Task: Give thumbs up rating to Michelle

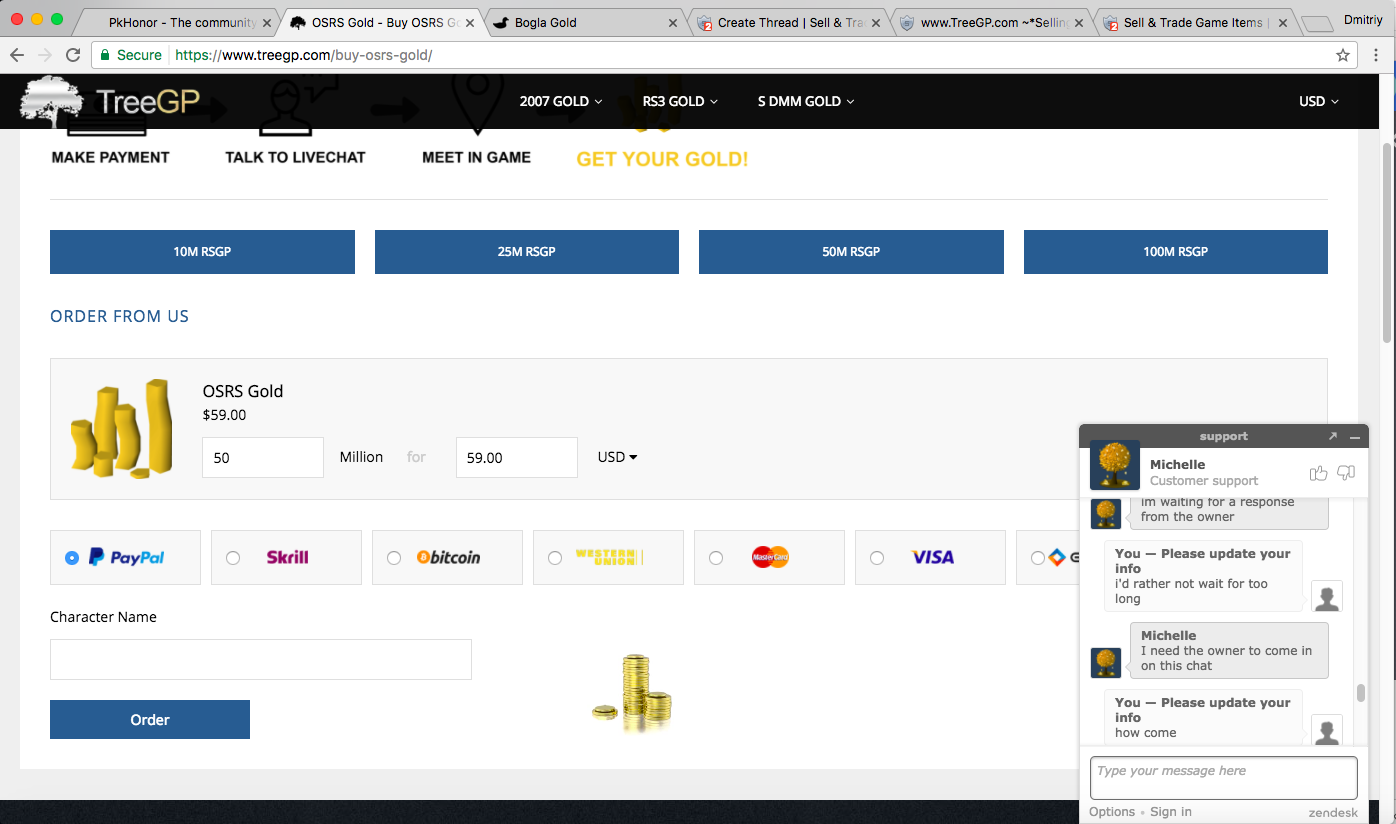Action: [x=1319, y=472]
